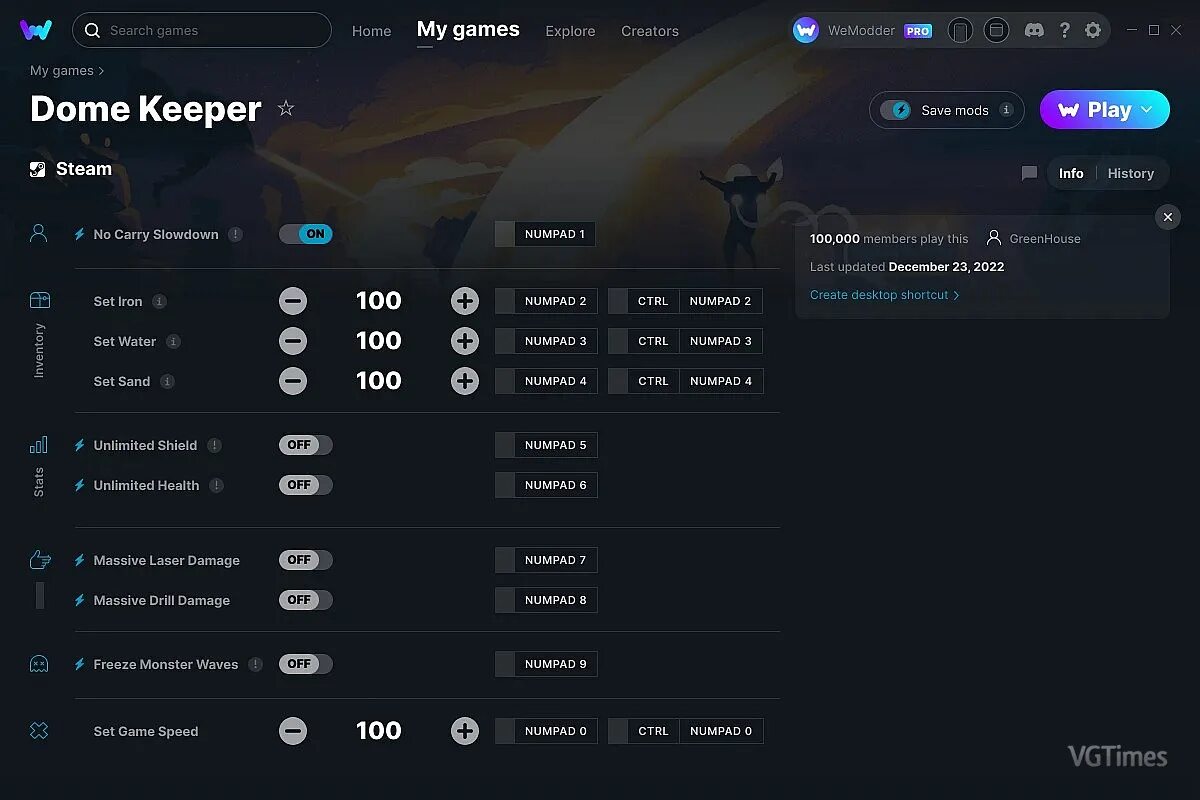Open the help question mark icon
This screenshot has height=800, width=1200.
pyautogui.click(x=1065, y=30)
